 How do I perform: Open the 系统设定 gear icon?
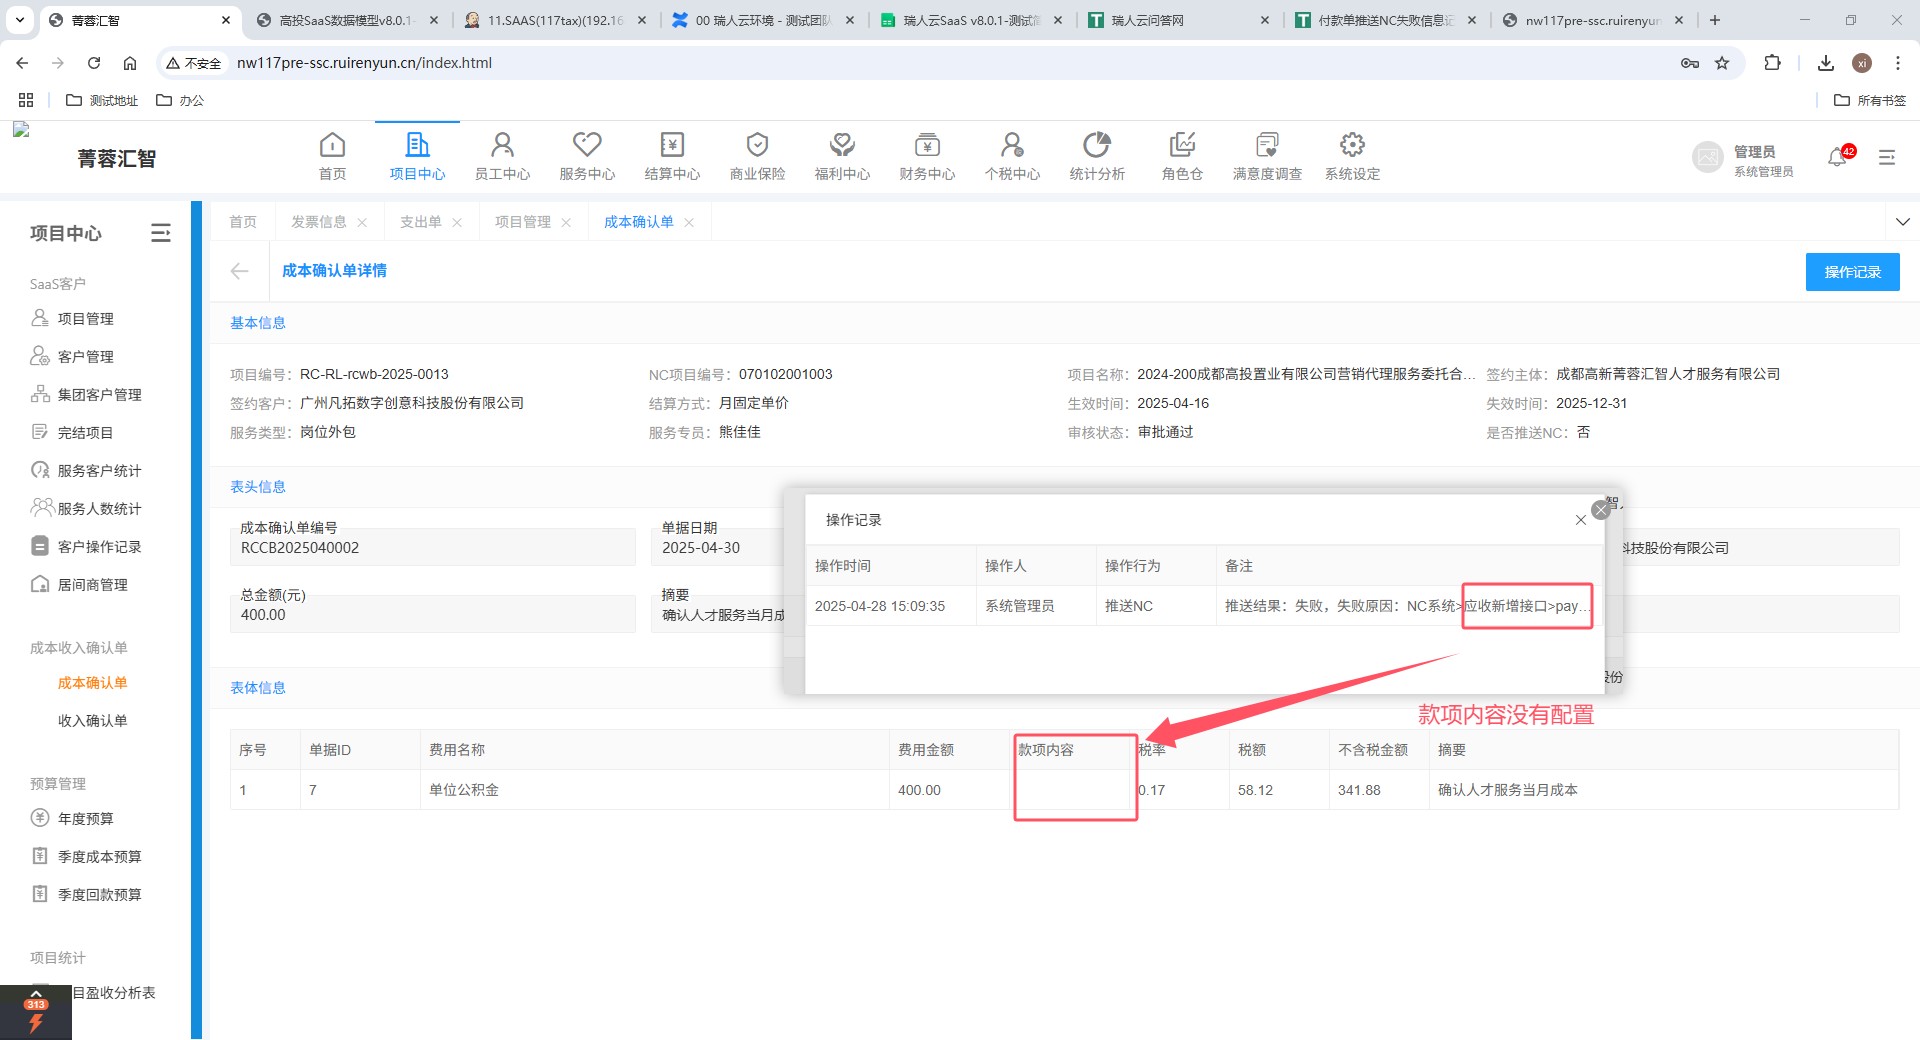(x=1352, y=145)
